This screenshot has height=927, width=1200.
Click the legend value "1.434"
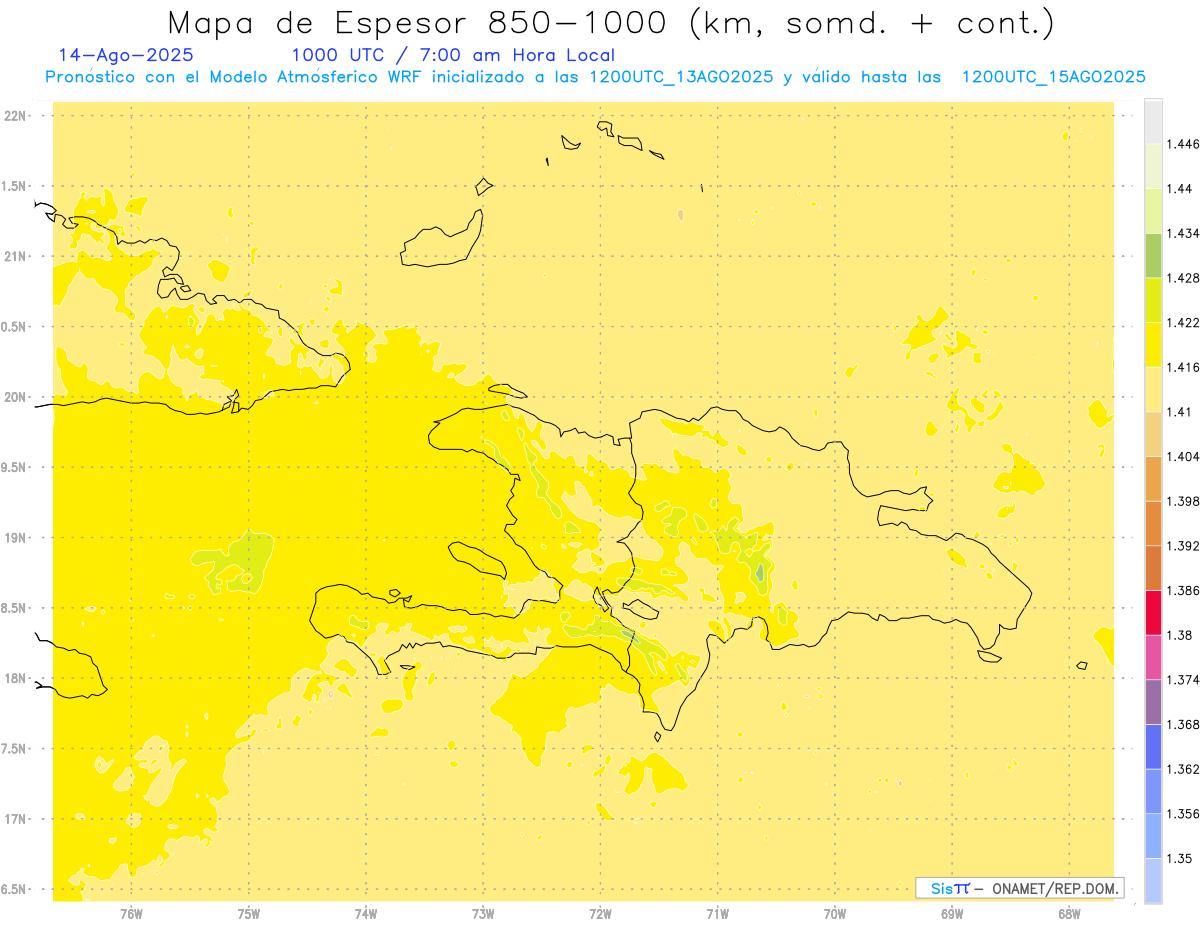pos(1183,233)
